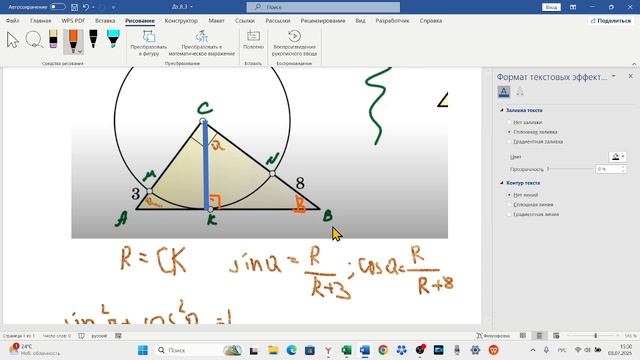Image resolution: width=640 pixels, height=360 pixels.
Task: Open File Explorer from taskbar
Action: pyautogui.click(x=273, y=350)
